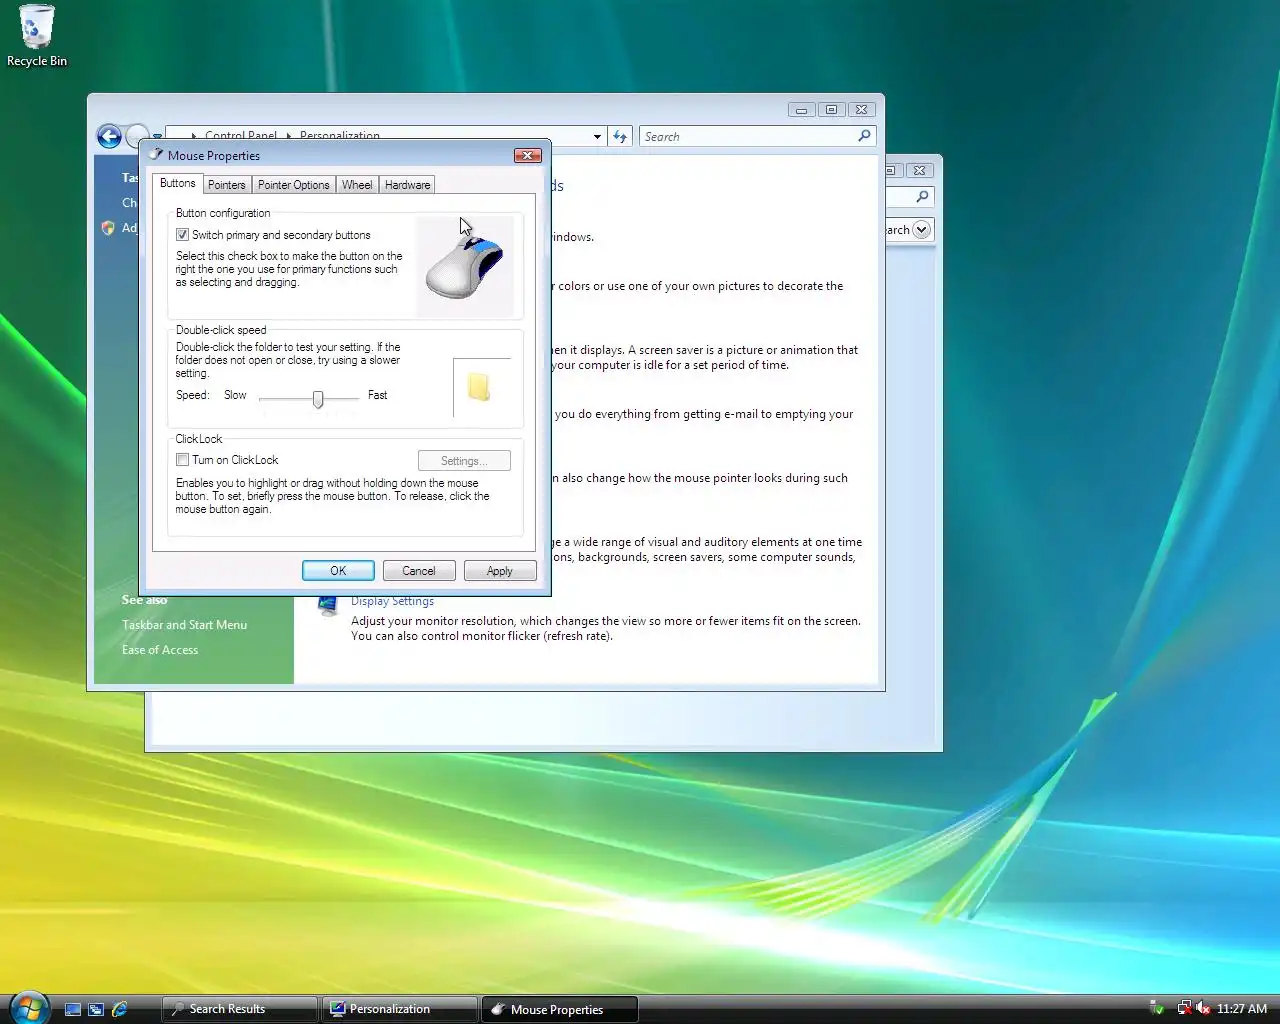
Task: Click the yellow test folder icon
Action: coord(479,387)
